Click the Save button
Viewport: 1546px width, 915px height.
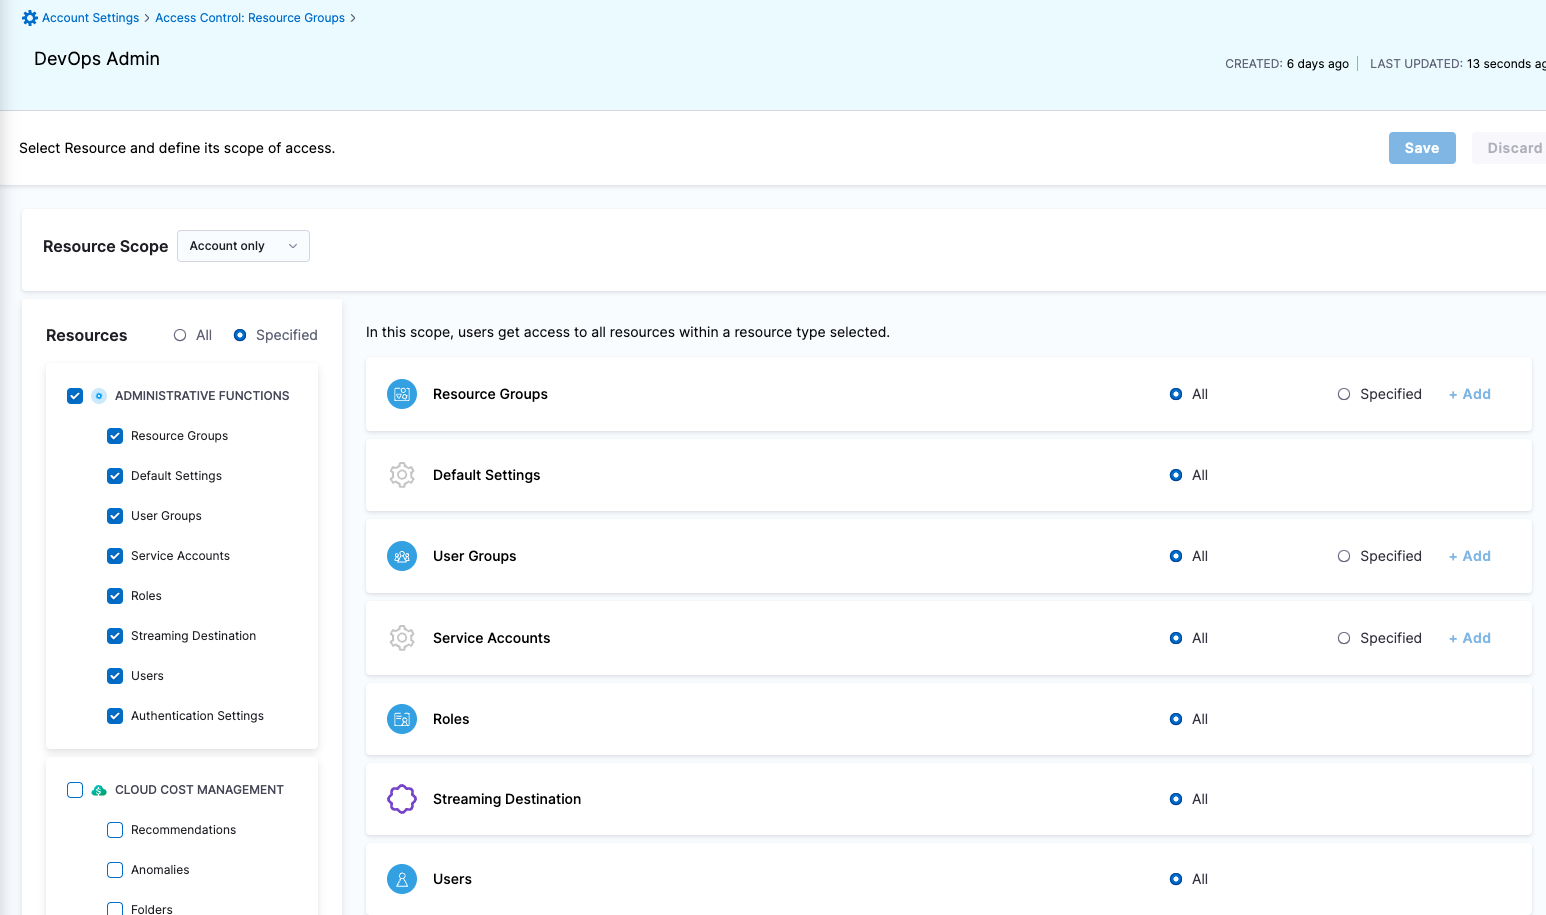(x=1422, y=147)
